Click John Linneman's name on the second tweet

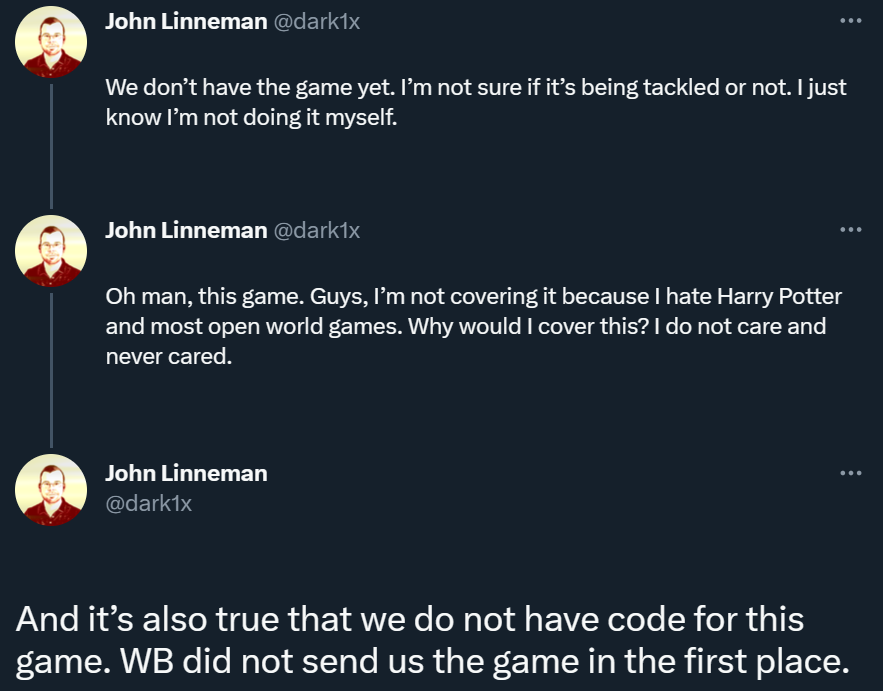(186, 230)
